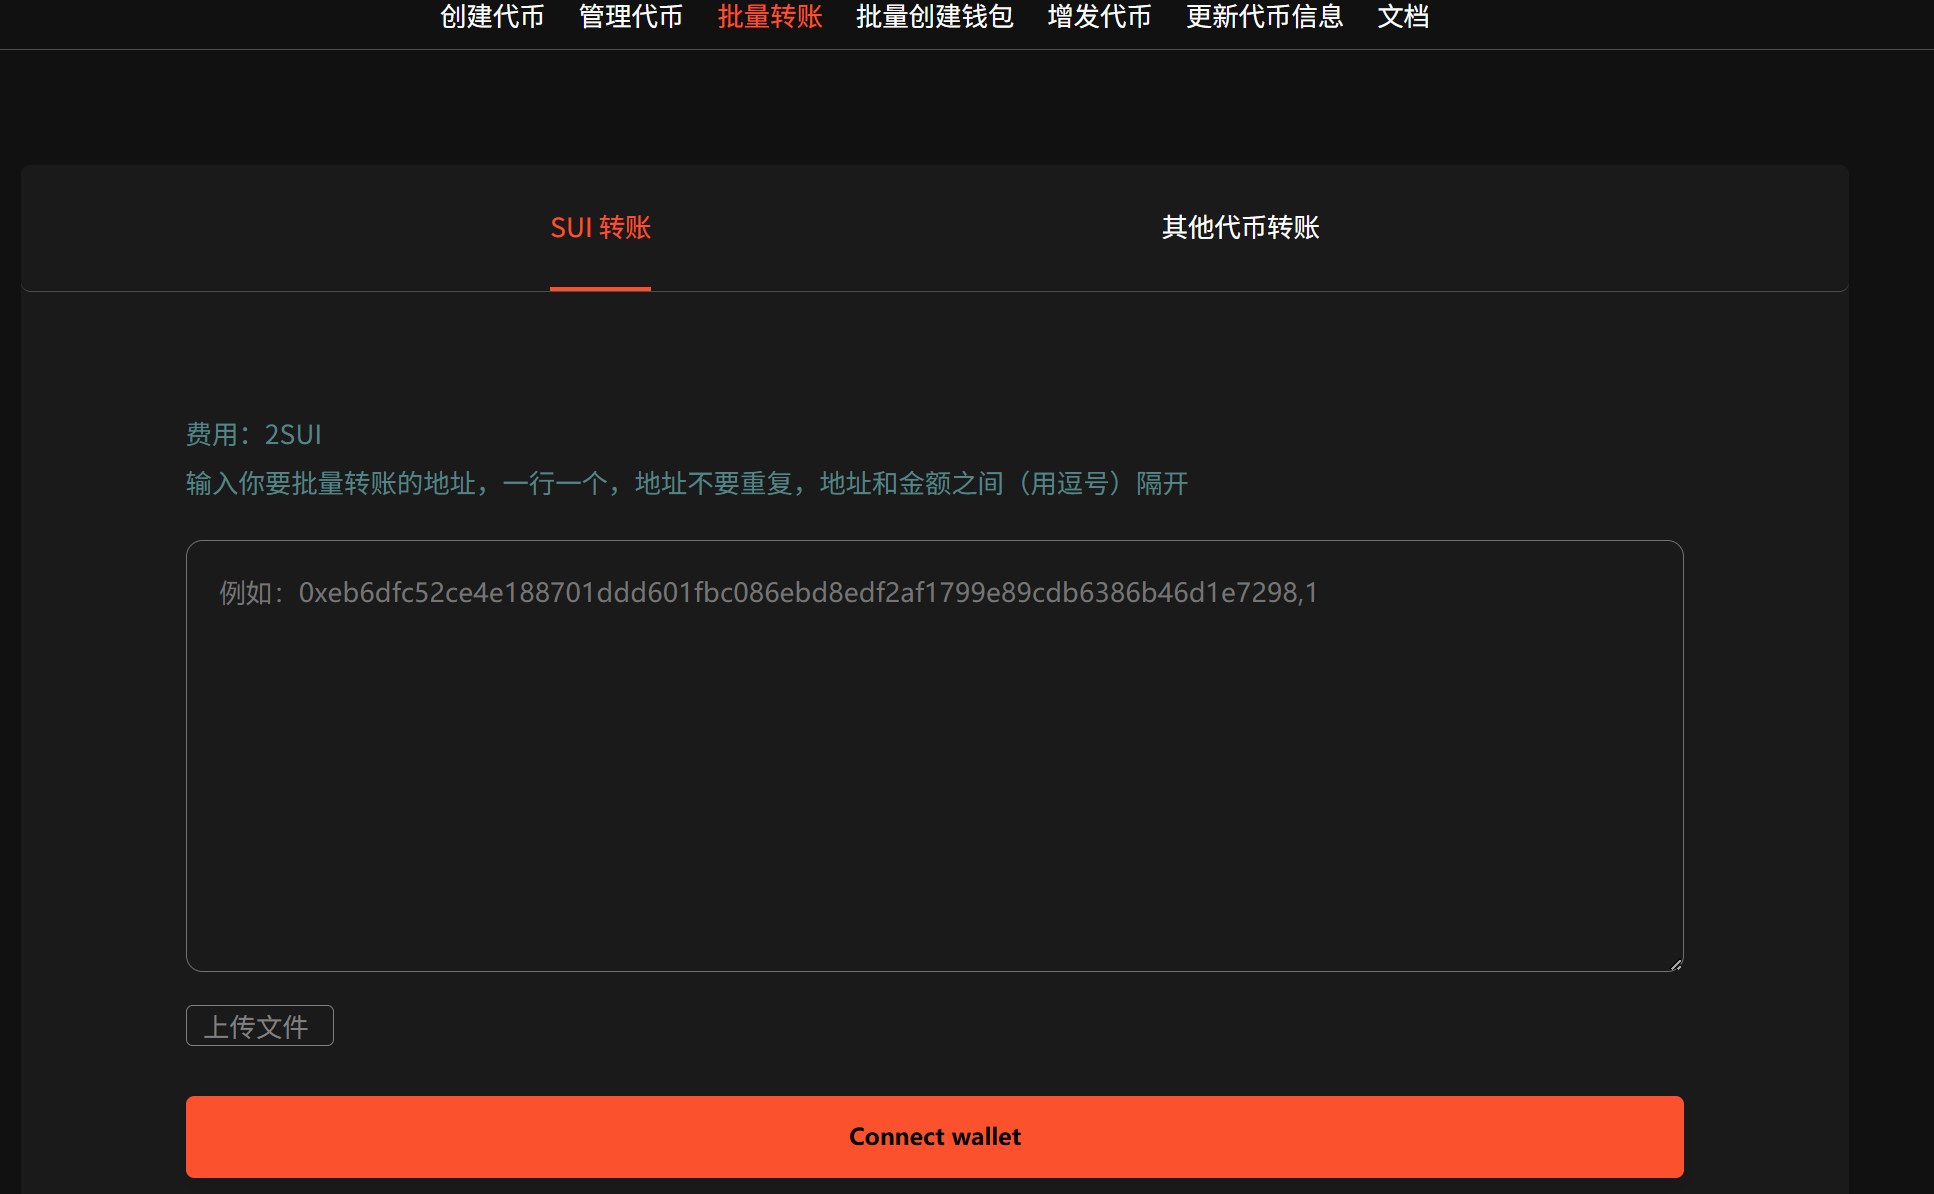Open the 创建代币 navigation item
The height and width of the screenshot is (1194, 1934).
pos(492,17)
